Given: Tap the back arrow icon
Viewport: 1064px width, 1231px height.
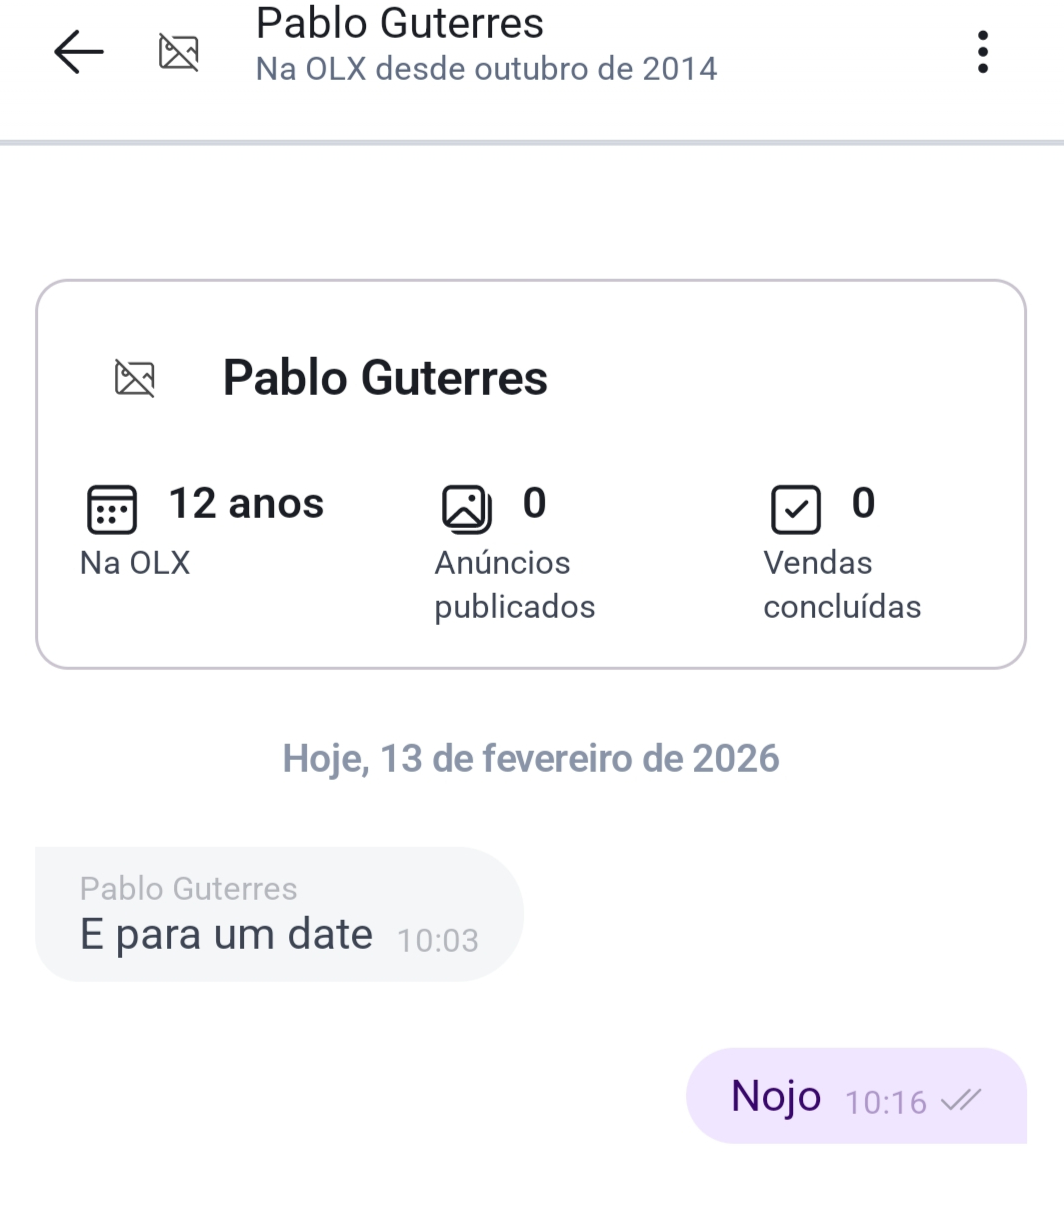Looking at the screenshot, I should 79,52.
